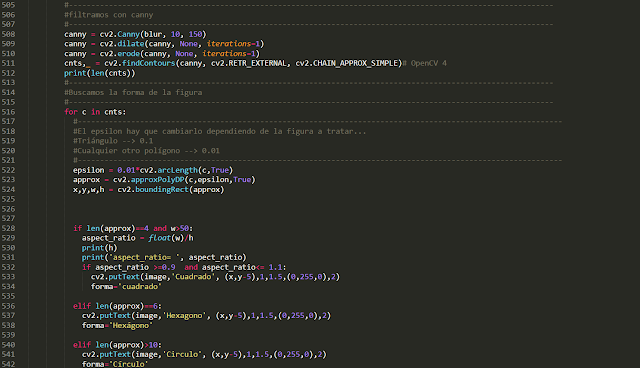Click the 'for c in cnts:' line
The width and height of the screenshot is (640, 368).
point(95,112)
